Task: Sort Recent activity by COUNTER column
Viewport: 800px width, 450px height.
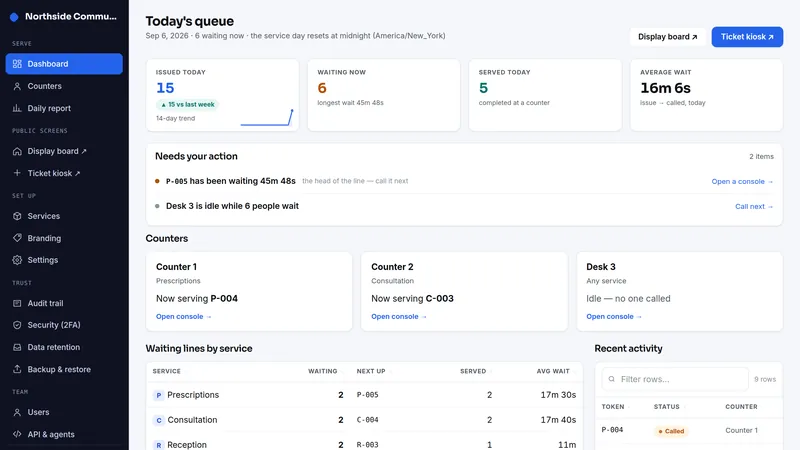Action: tap(741, 407)
